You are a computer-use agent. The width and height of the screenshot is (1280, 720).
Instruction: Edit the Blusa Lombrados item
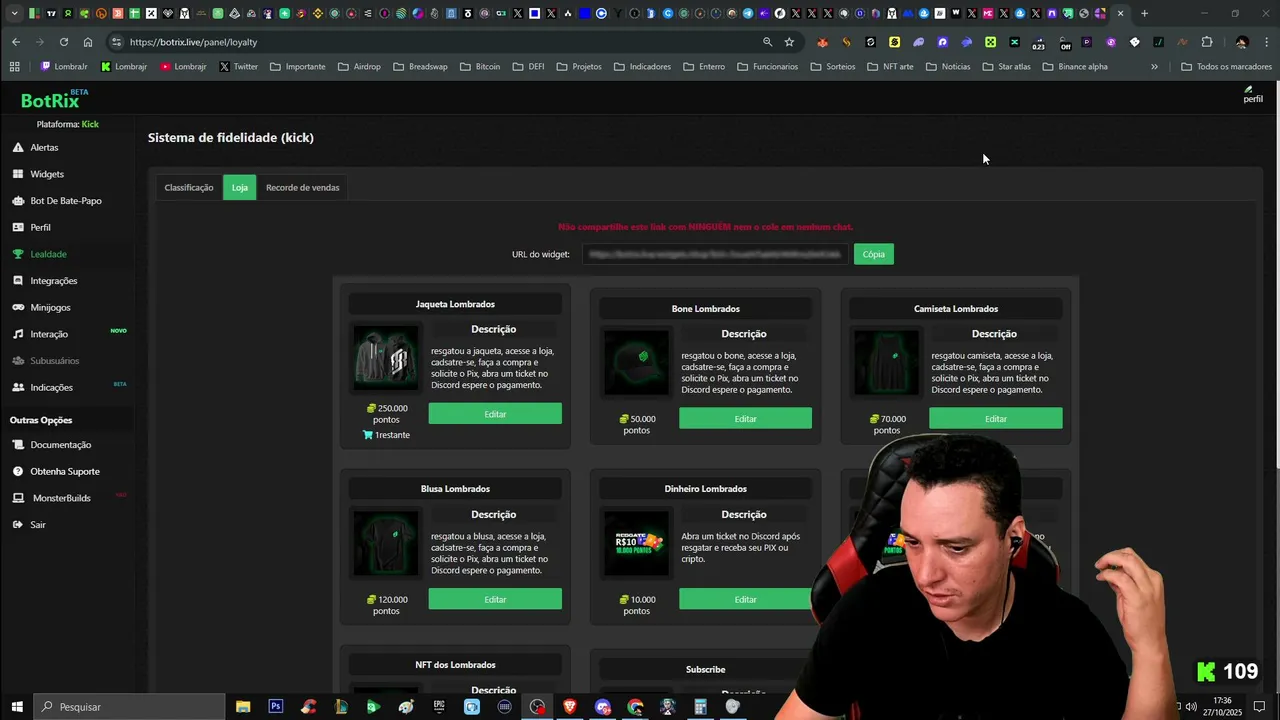[495, 599]
